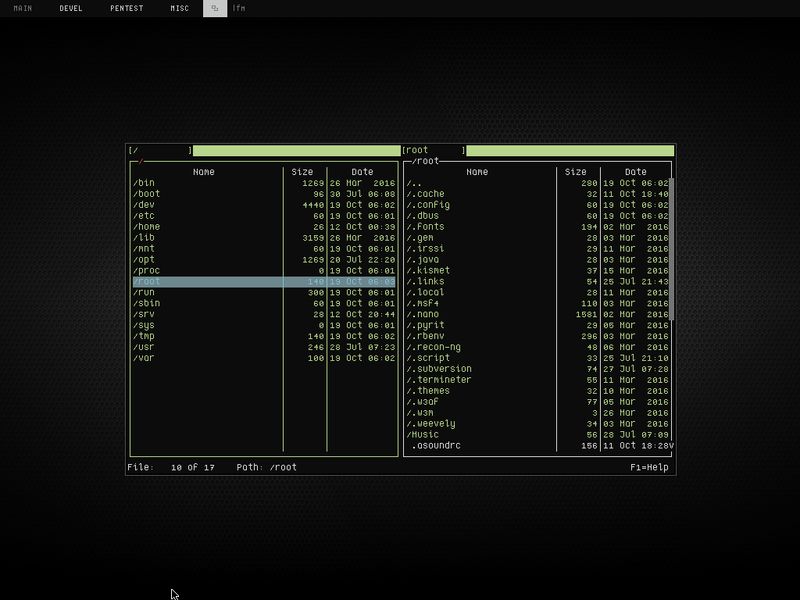Click the Name column header in left pane
Image resolution: width=800 pixels, height=600 pixels.
click(x=205, y=170)
